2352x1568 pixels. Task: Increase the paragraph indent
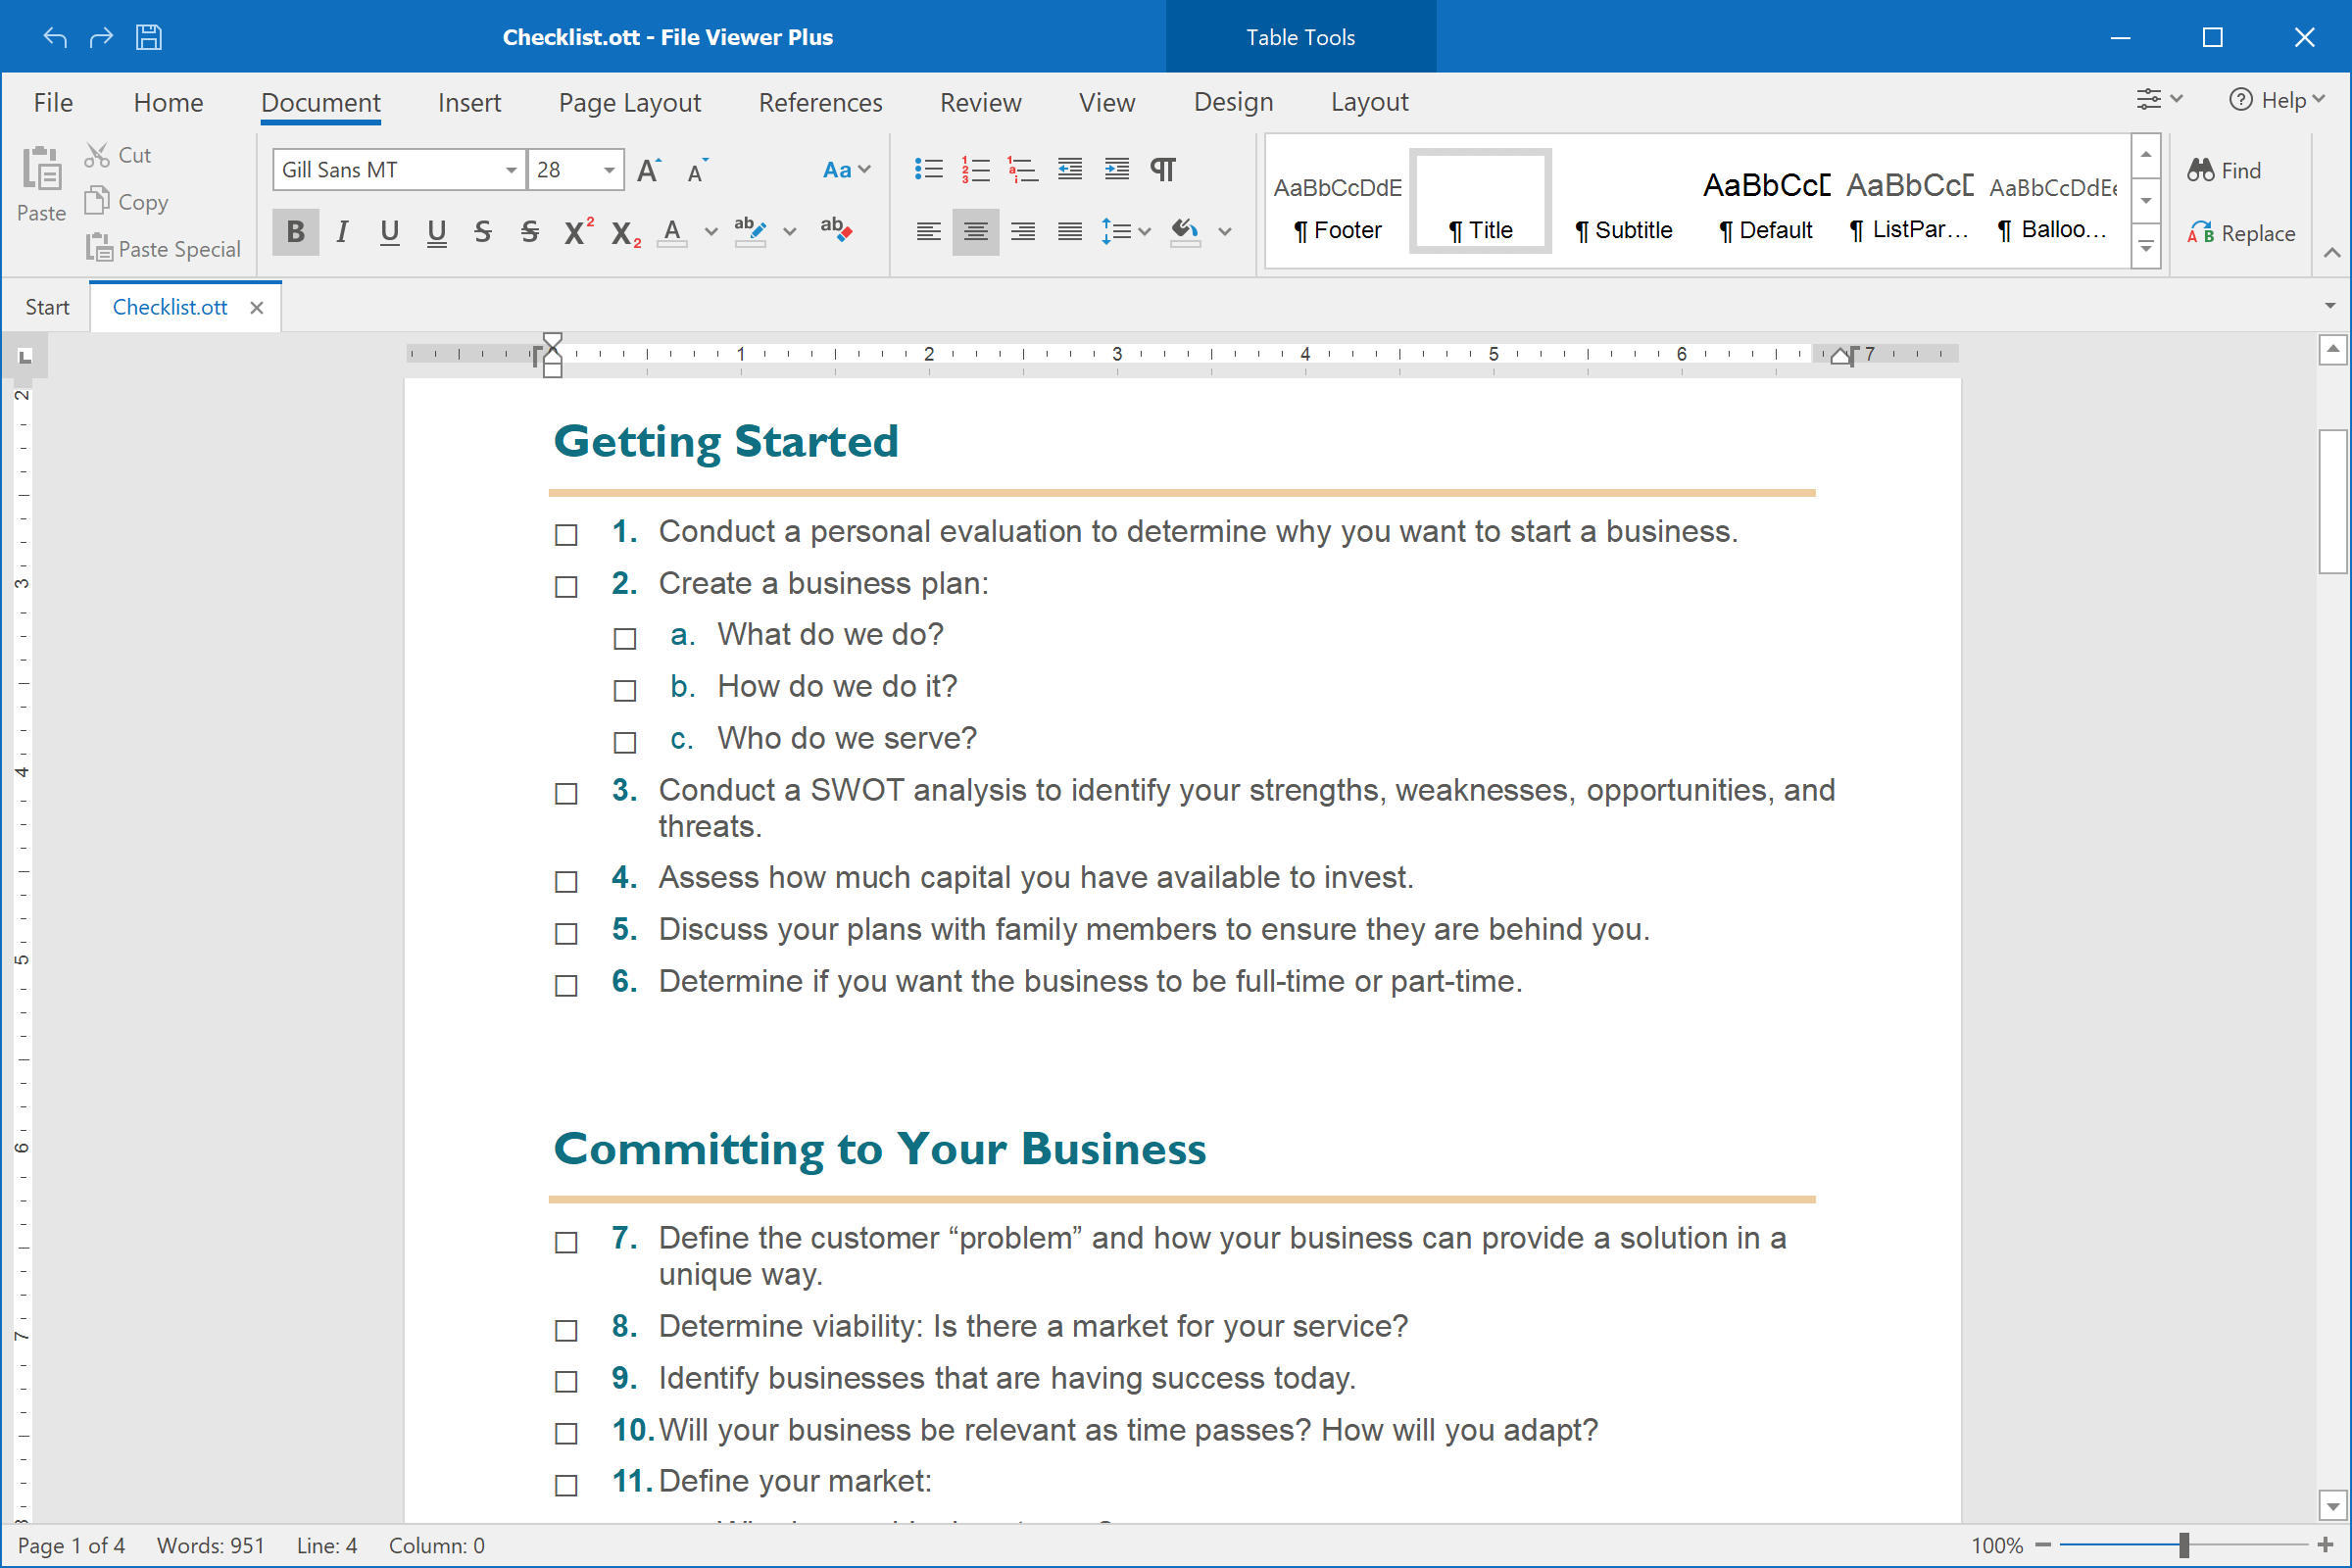coord(1117,169)
